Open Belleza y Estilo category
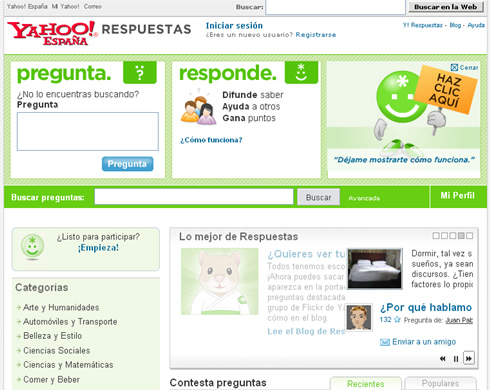Image resolution: width=490 pixels, height=390 pixels. click(x=52, y=336)
